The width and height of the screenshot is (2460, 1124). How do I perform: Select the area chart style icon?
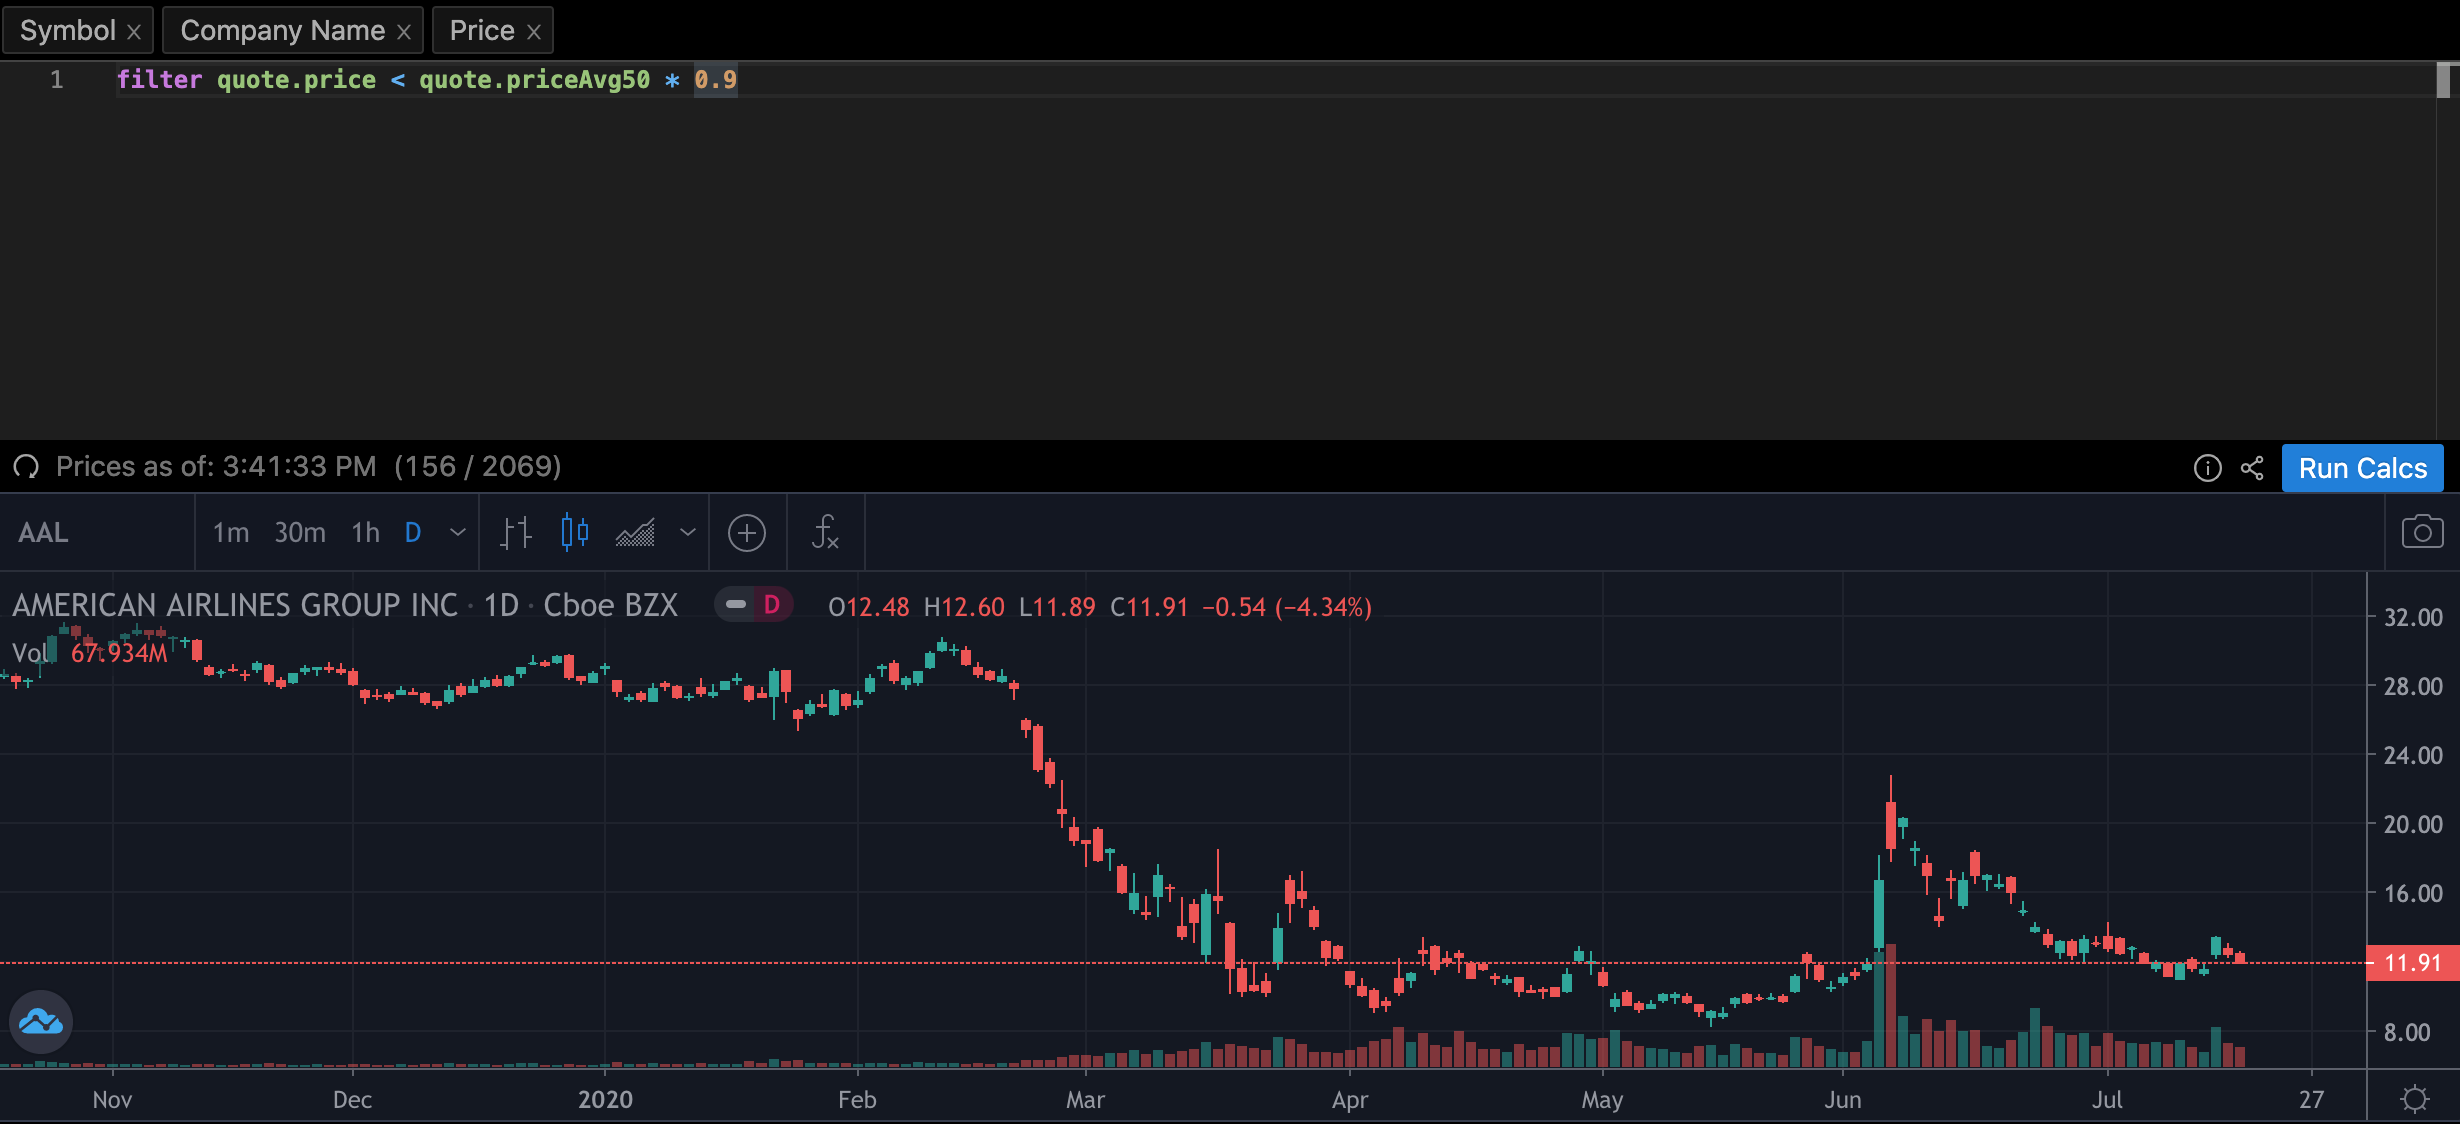[635, 533]
